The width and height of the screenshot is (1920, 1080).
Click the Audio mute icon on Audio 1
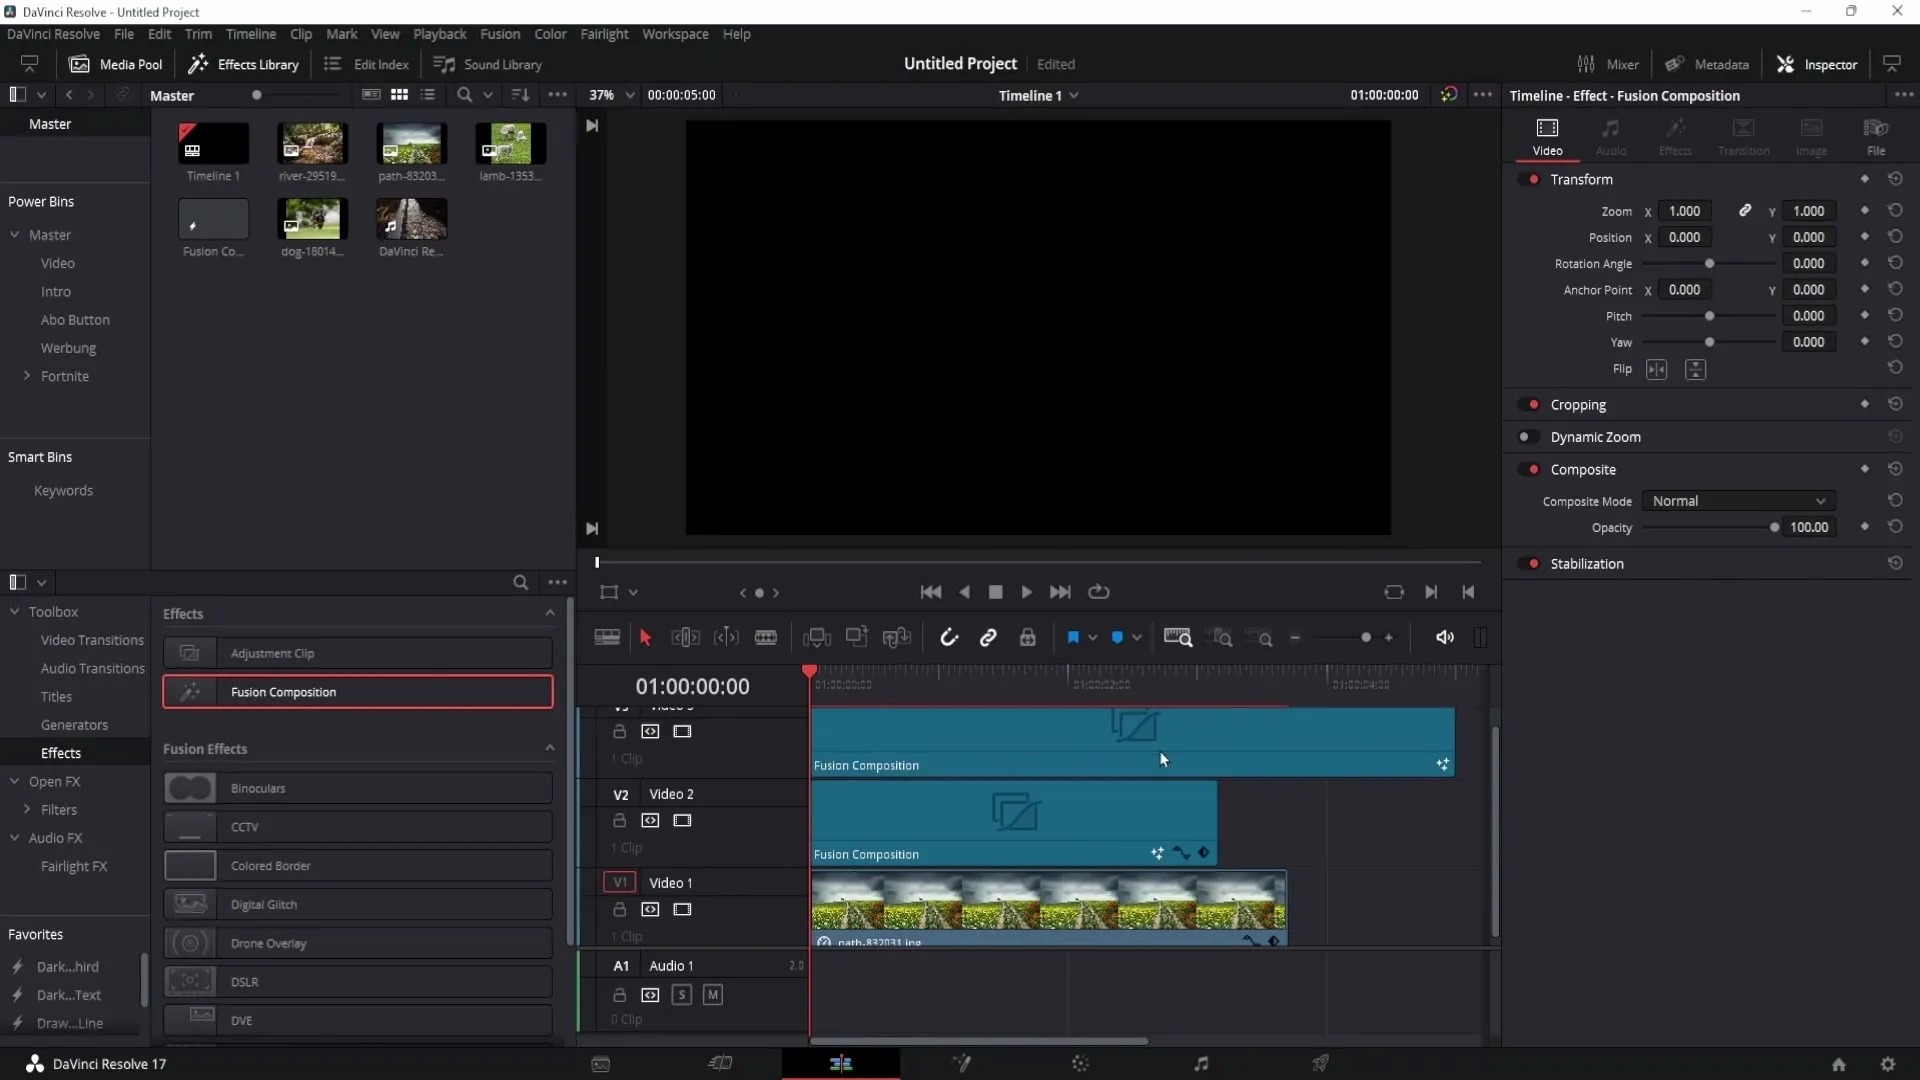pos(713,994)
